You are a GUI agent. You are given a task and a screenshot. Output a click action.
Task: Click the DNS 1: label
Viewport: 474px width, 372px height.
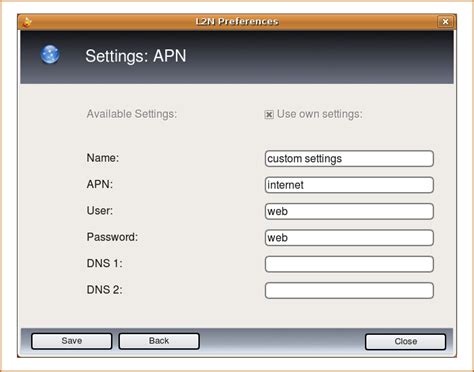click(x=104, y=263)
